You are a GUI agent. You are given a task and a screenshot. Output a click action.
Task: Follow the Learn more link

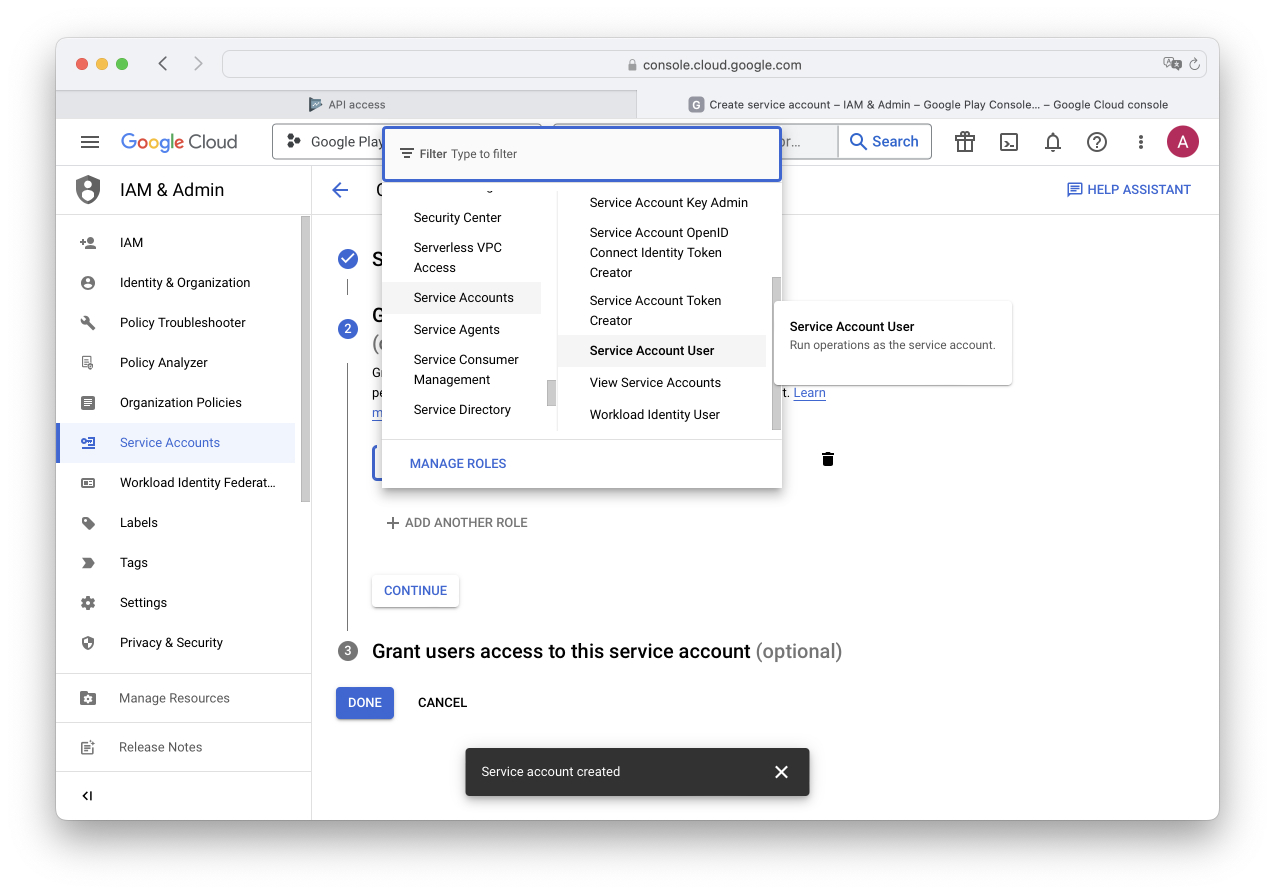tap(809, 393)
